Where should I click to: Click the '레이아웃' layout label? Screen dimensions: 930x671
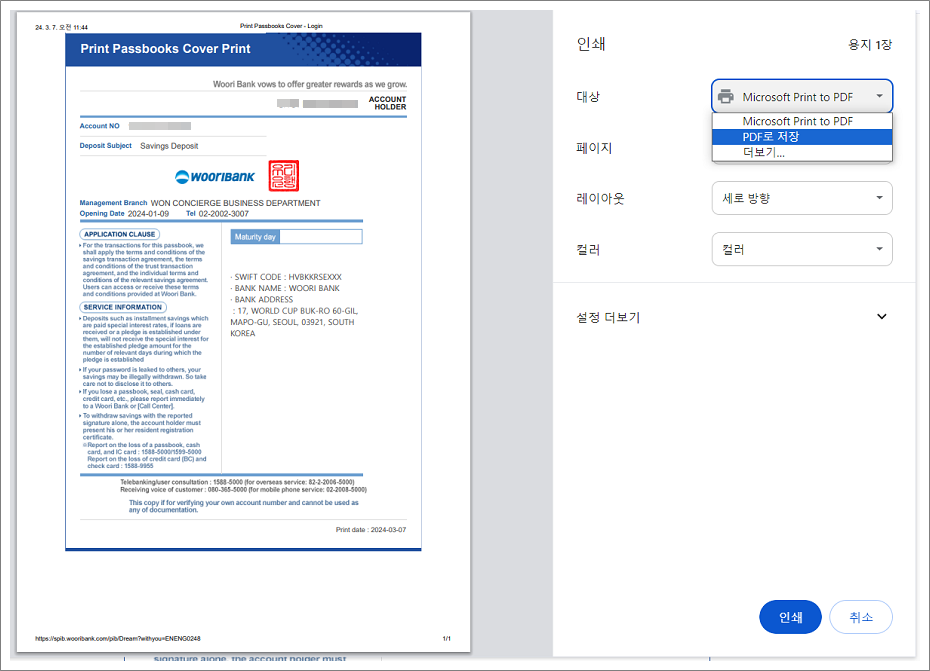pos(600,198)
